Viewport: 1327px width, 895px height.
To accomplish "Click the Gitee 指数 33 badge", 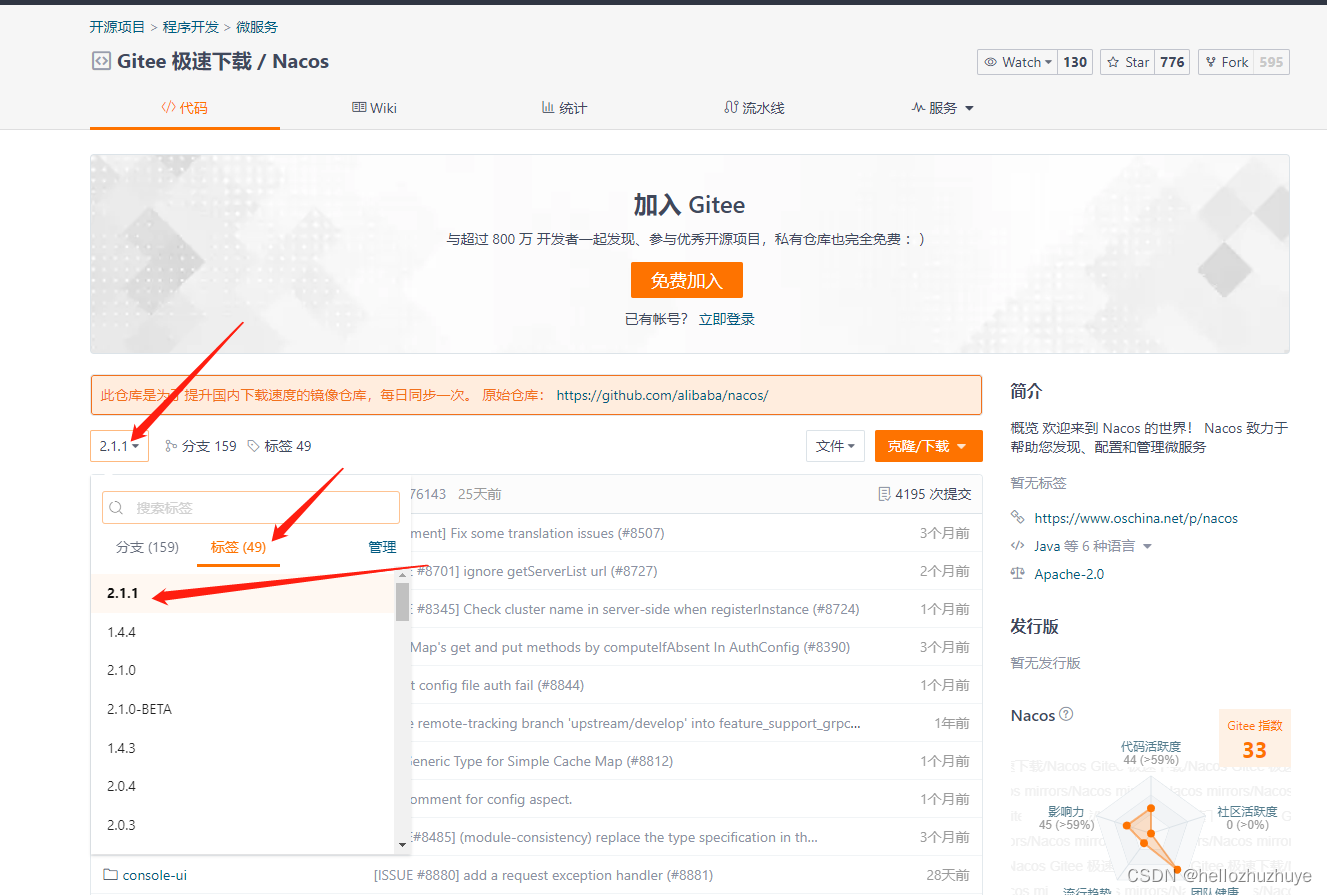I will (1255, 738).
